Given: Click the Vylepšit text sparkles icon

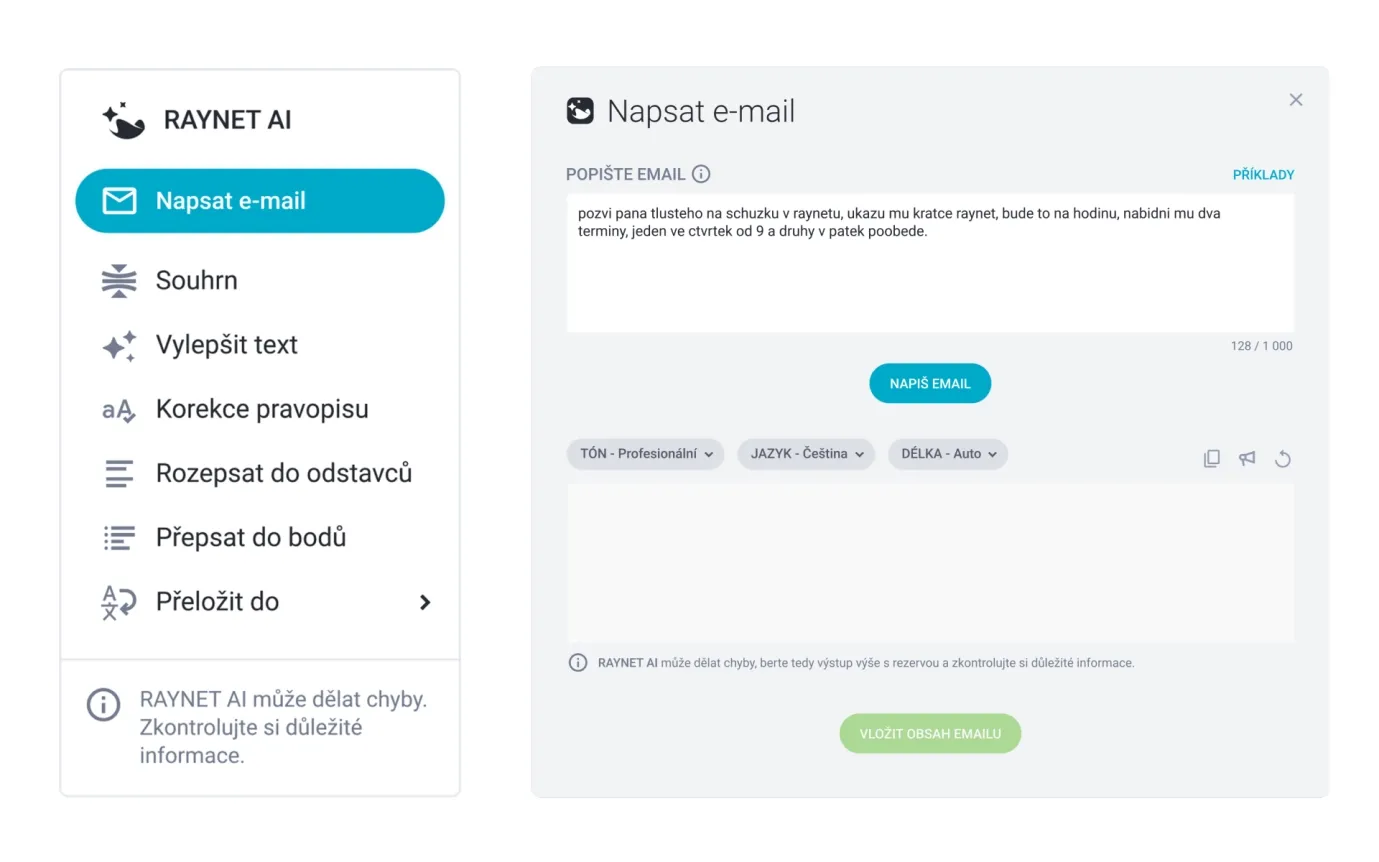Looking at the screenshot, I should coord(119,345).
